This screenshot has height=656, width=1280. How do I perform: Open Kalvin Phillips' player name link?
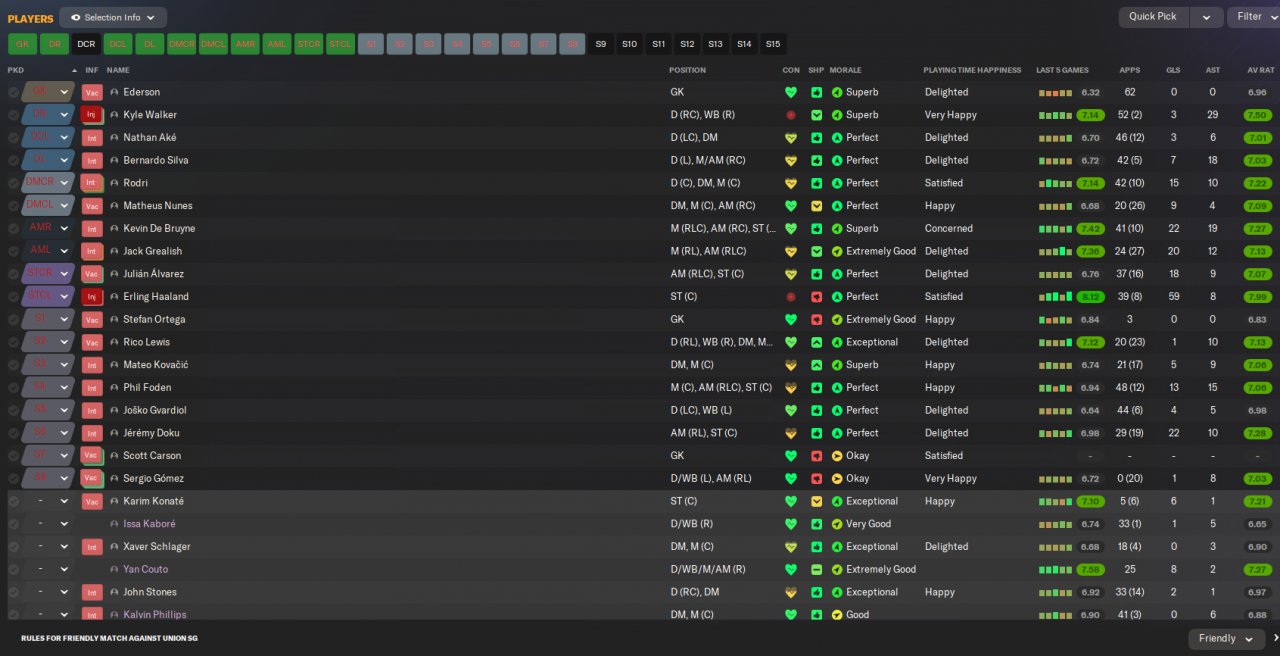(155, 615)
